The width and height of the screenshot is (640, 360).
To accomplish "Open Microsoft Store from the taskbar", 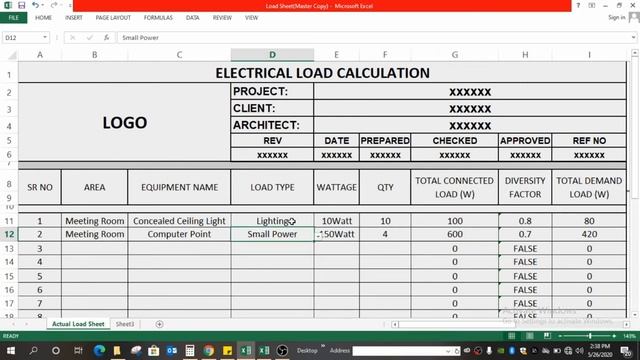I will (153, 351).
